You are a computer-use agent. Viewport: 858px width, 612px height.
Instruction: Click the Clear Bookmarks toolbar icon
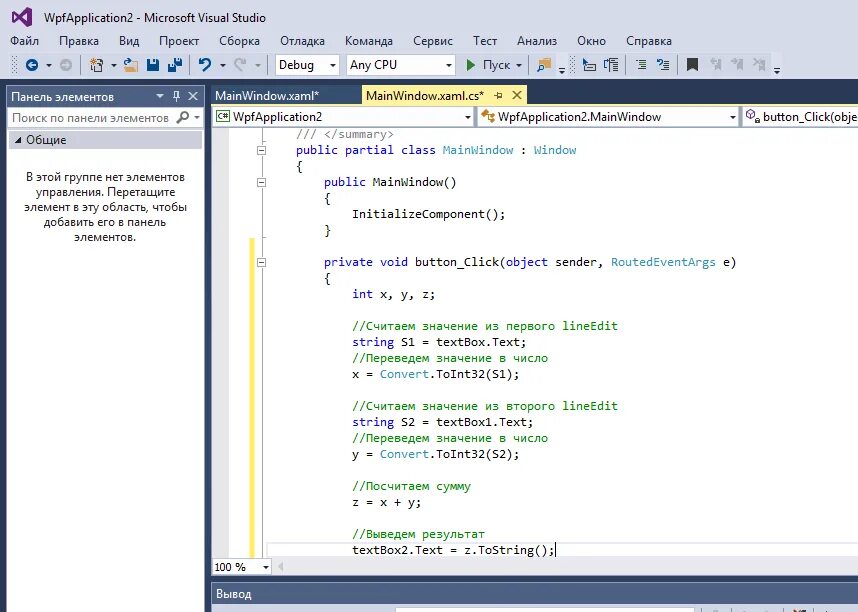(759, 65)
